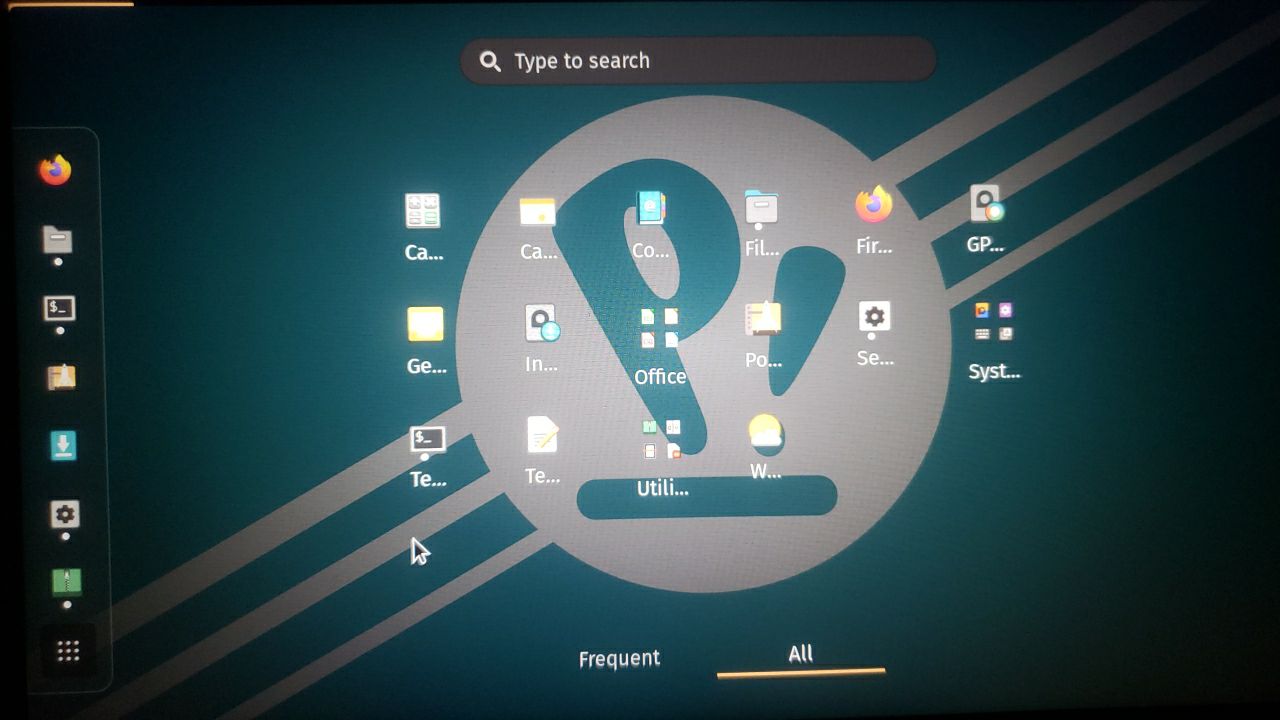This screenshot has height=720, width=1280.
Task: Open the yellow Geary mail app
Action: [425, 325]
